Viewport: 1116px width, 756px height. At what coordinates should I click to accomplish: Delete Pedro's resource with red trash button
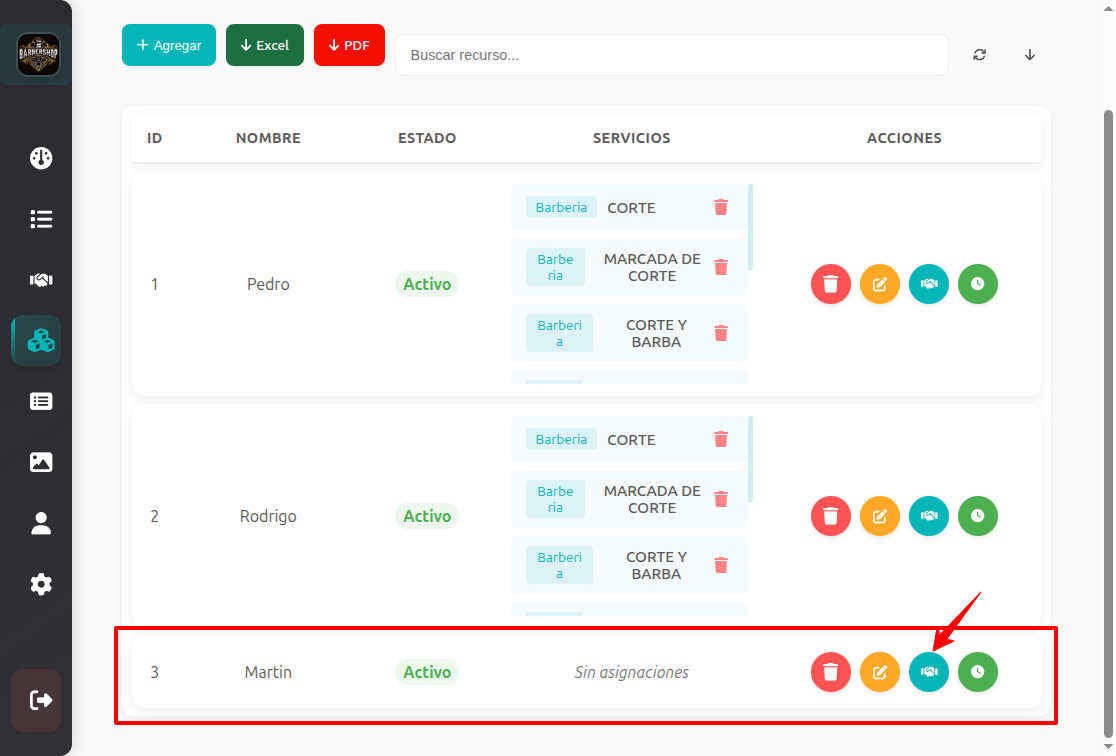pos(831,284)
